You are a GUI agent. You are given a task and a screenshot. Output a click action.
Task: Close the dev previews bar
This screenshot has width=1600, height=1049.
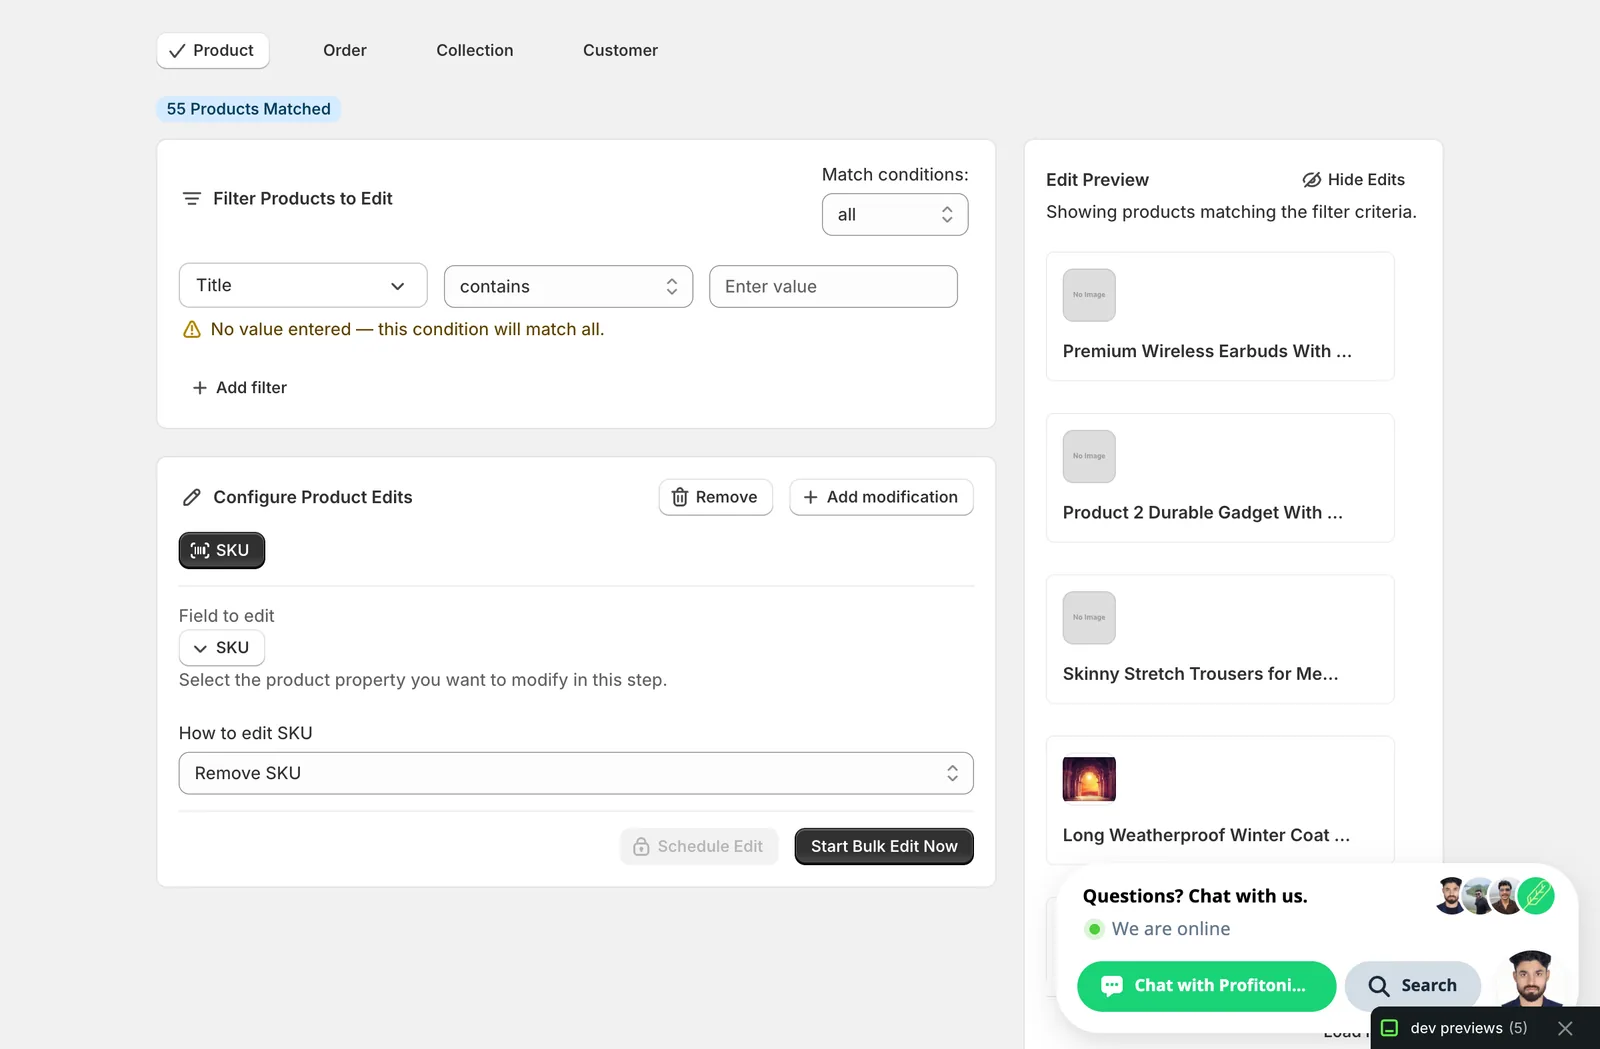(x=1566, y=1029)
